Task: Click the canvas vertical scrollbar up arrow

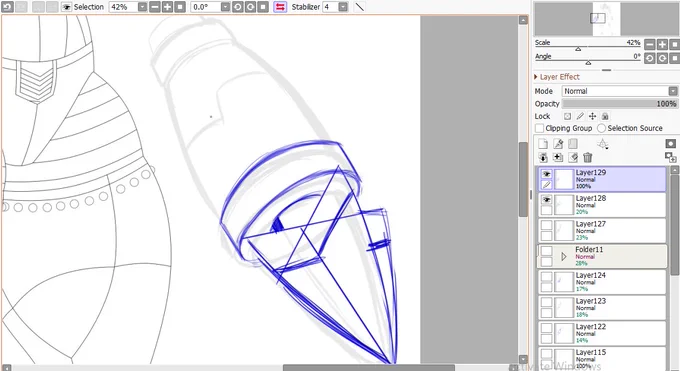Action: [x=523, y=20]
